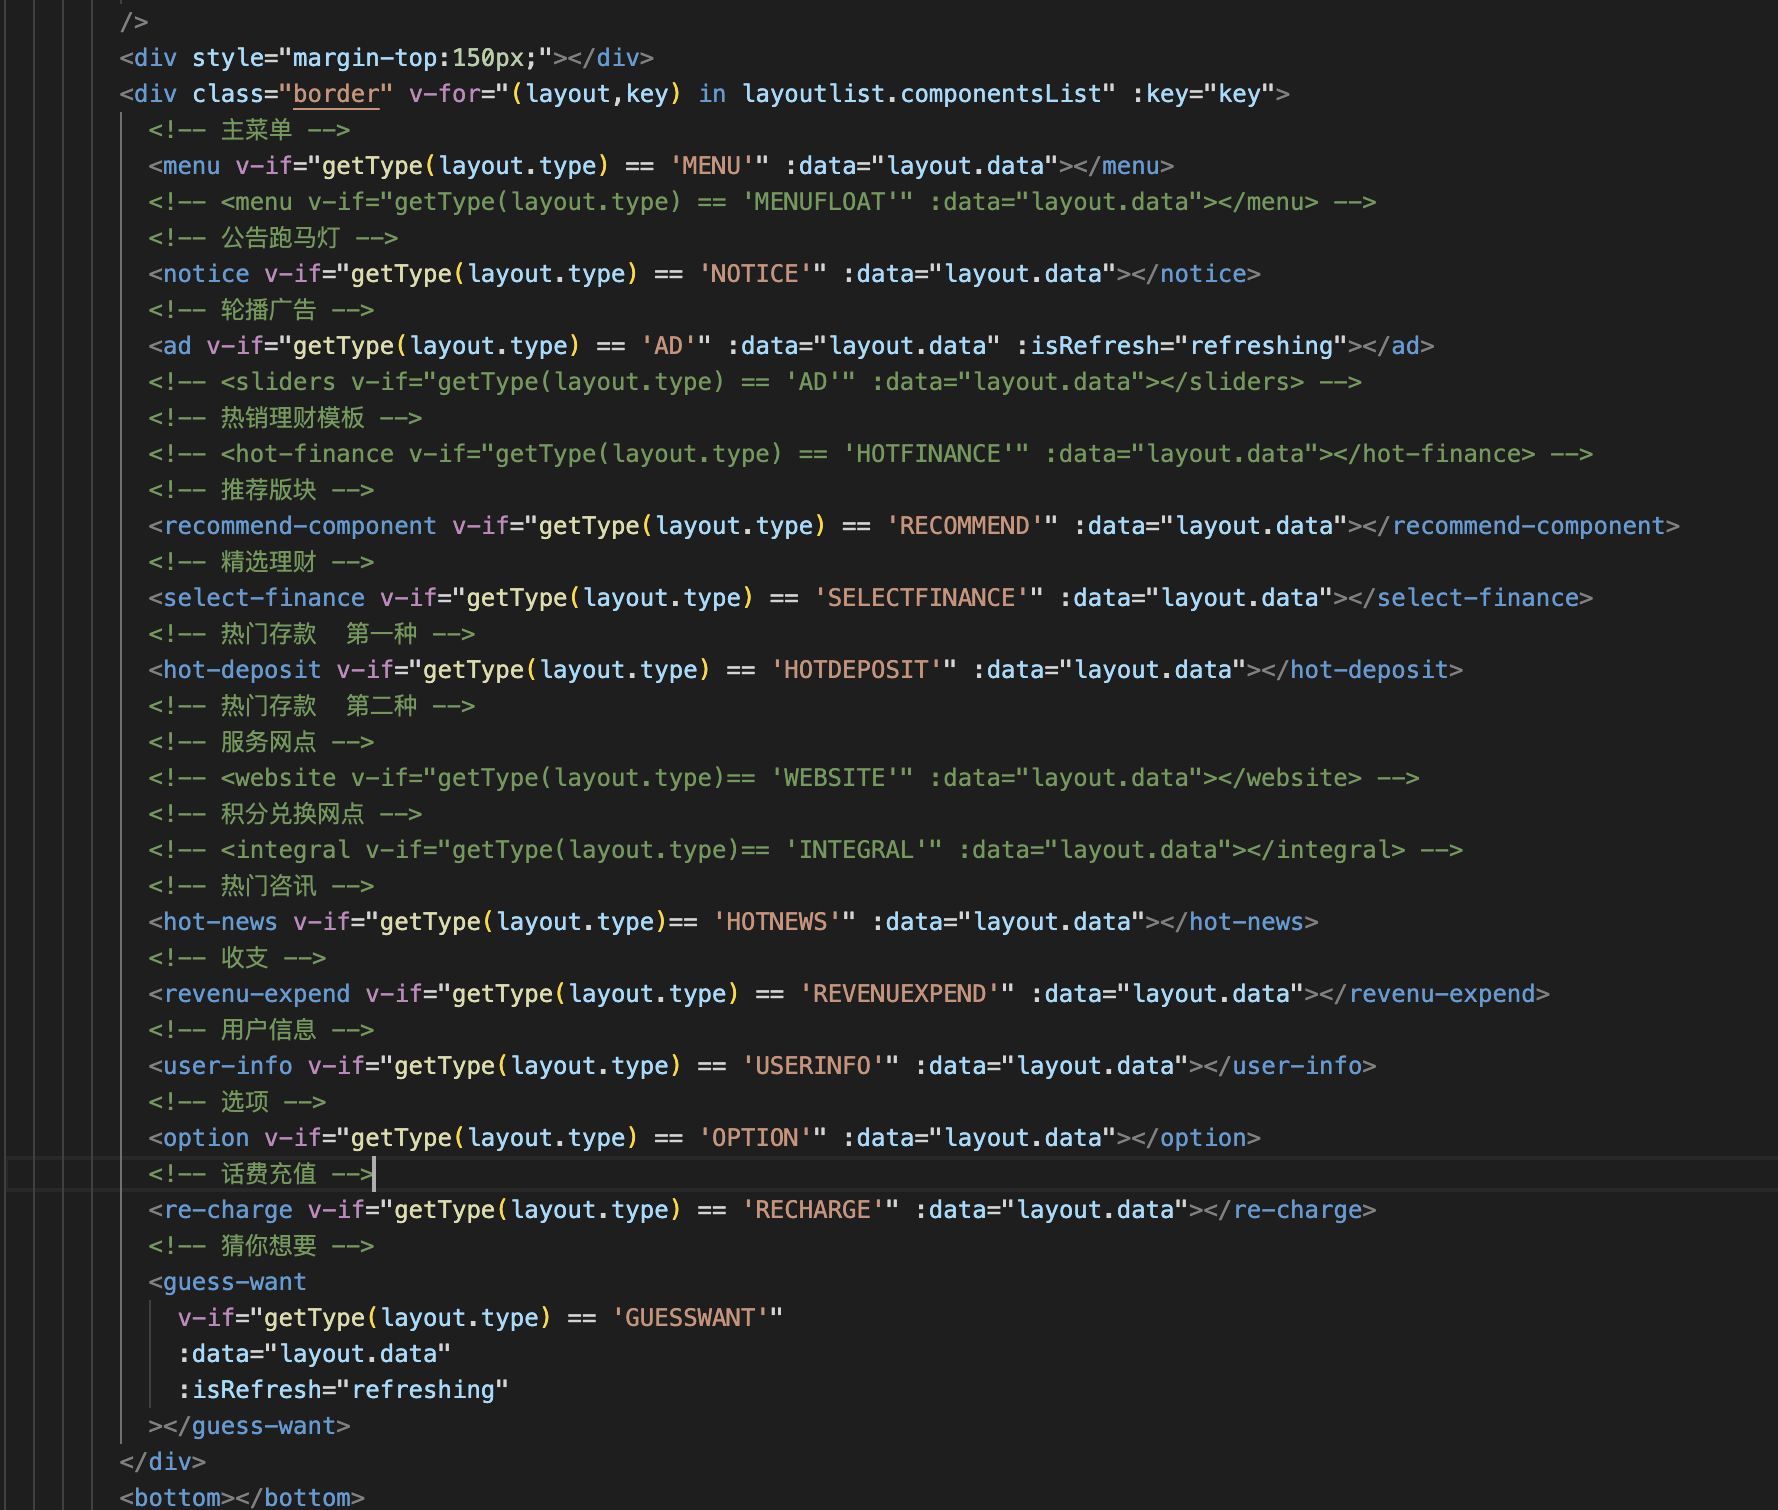
Task: Click the closing select-finance tag
Action: click(x=1470, y=598)
